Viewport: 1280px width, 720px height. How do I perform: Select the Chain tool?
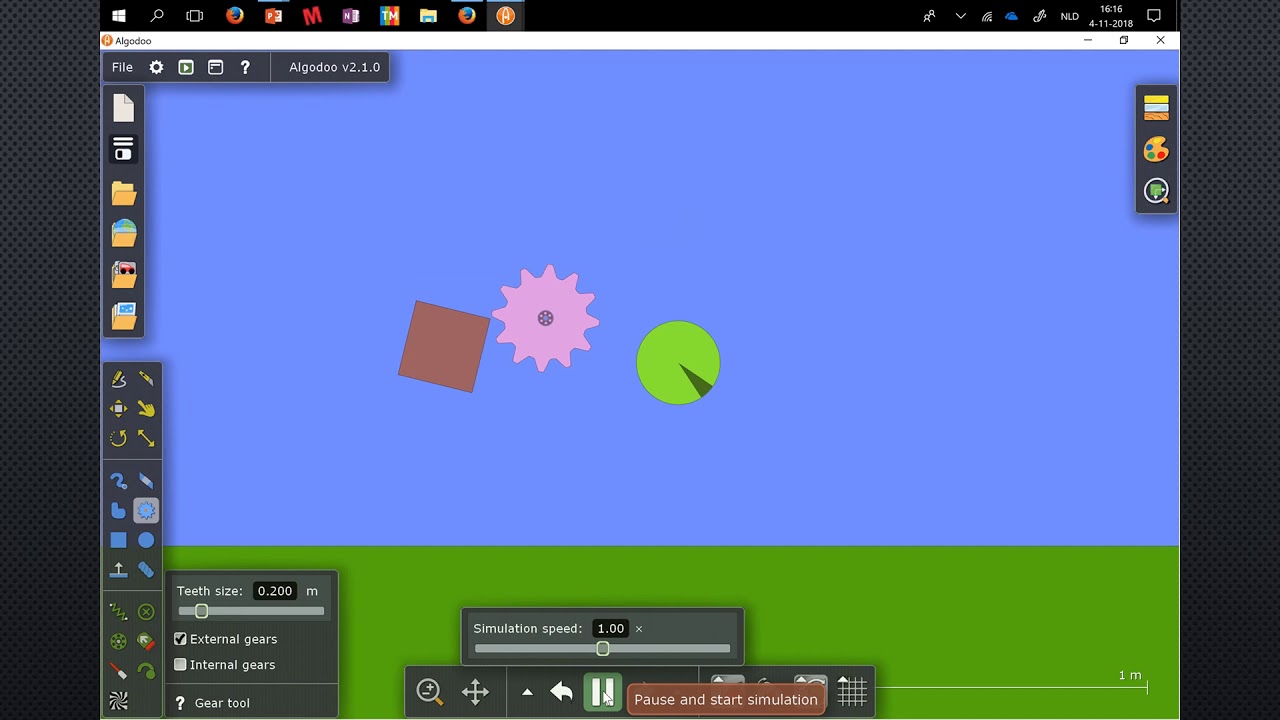(146, 570)
